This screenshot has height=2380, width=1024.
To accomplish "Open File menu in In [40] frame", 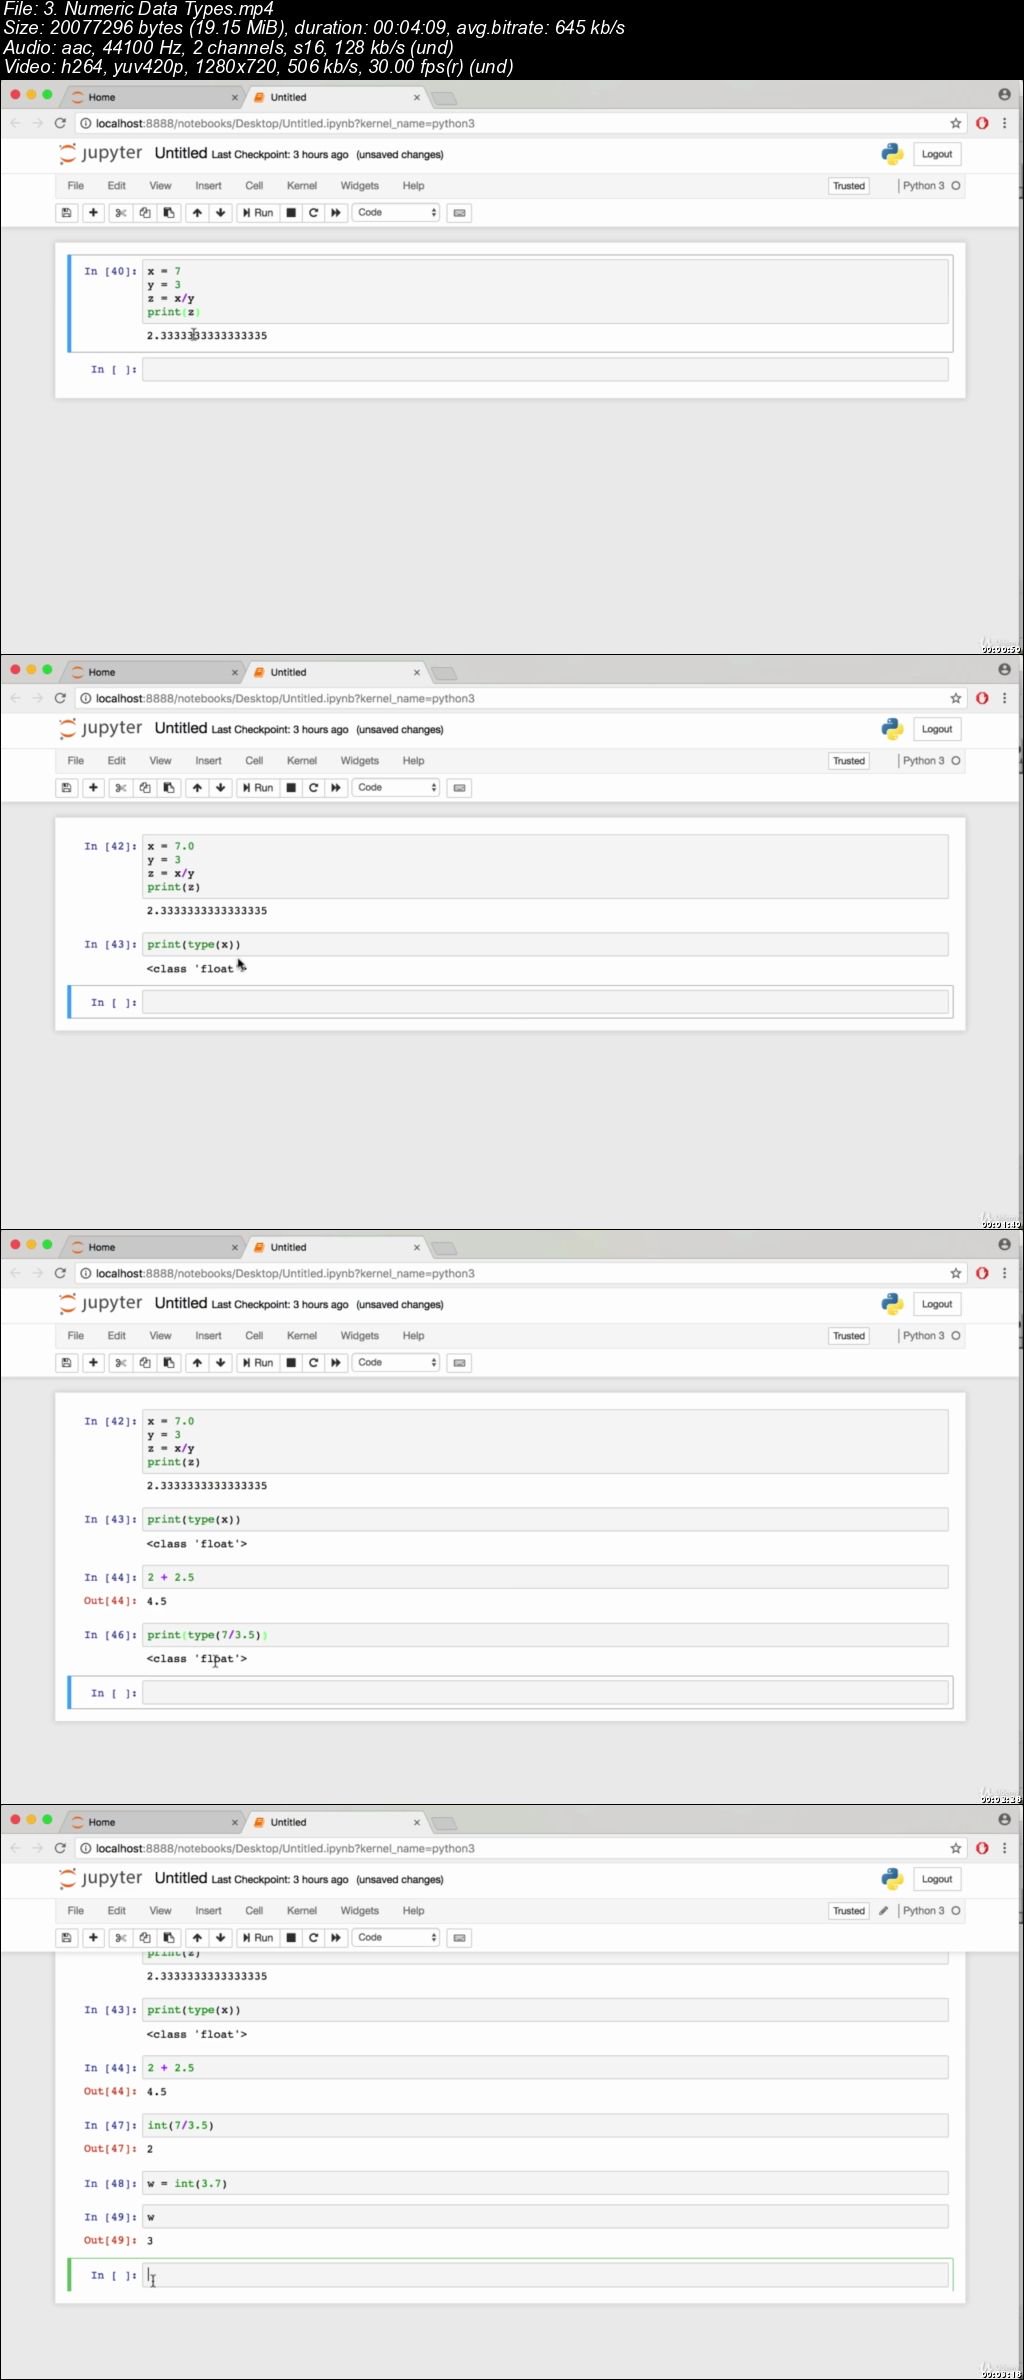I will pyautogui.click(x=75, y=186).
